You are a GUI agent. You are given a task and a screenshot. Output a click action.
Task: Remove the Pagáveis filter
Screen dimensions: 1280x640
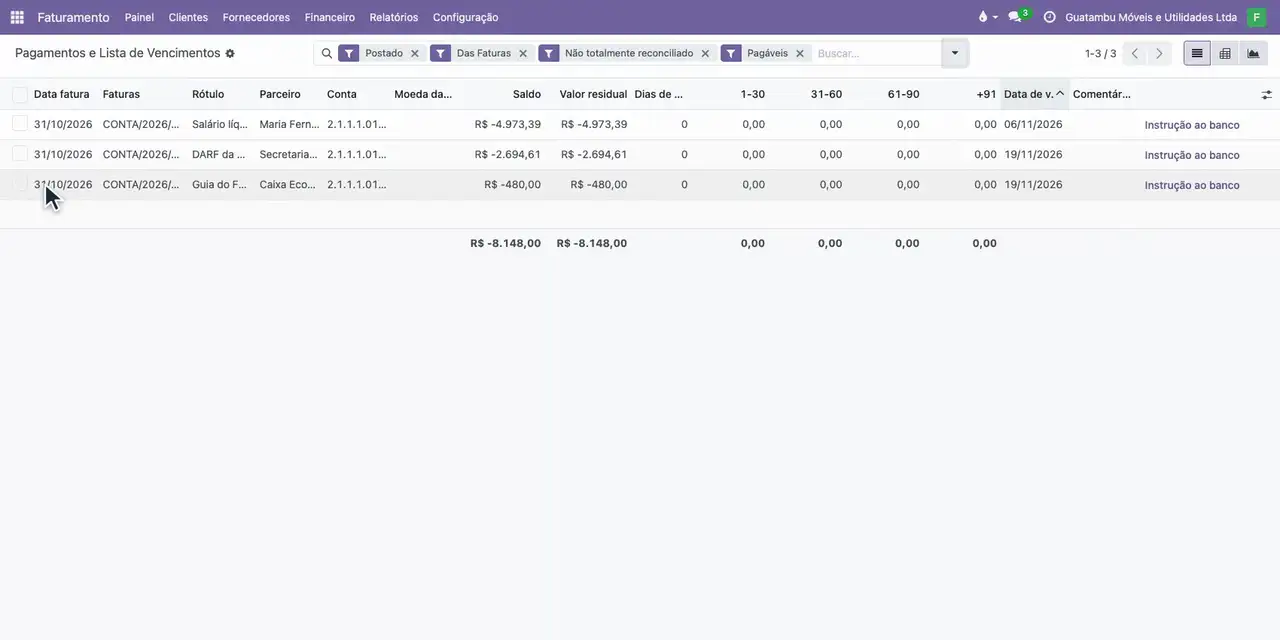point(800,53)
